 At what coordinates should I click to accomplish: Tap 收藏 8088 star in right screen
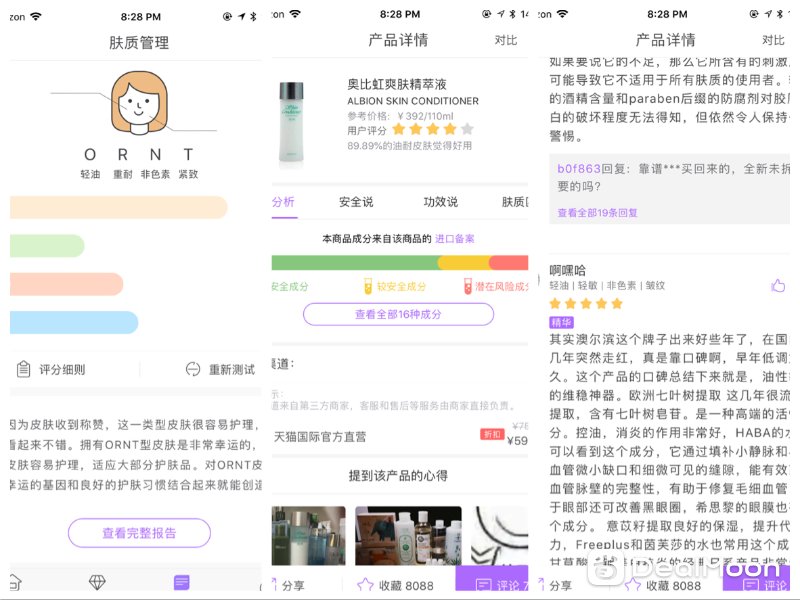point(663,585)
